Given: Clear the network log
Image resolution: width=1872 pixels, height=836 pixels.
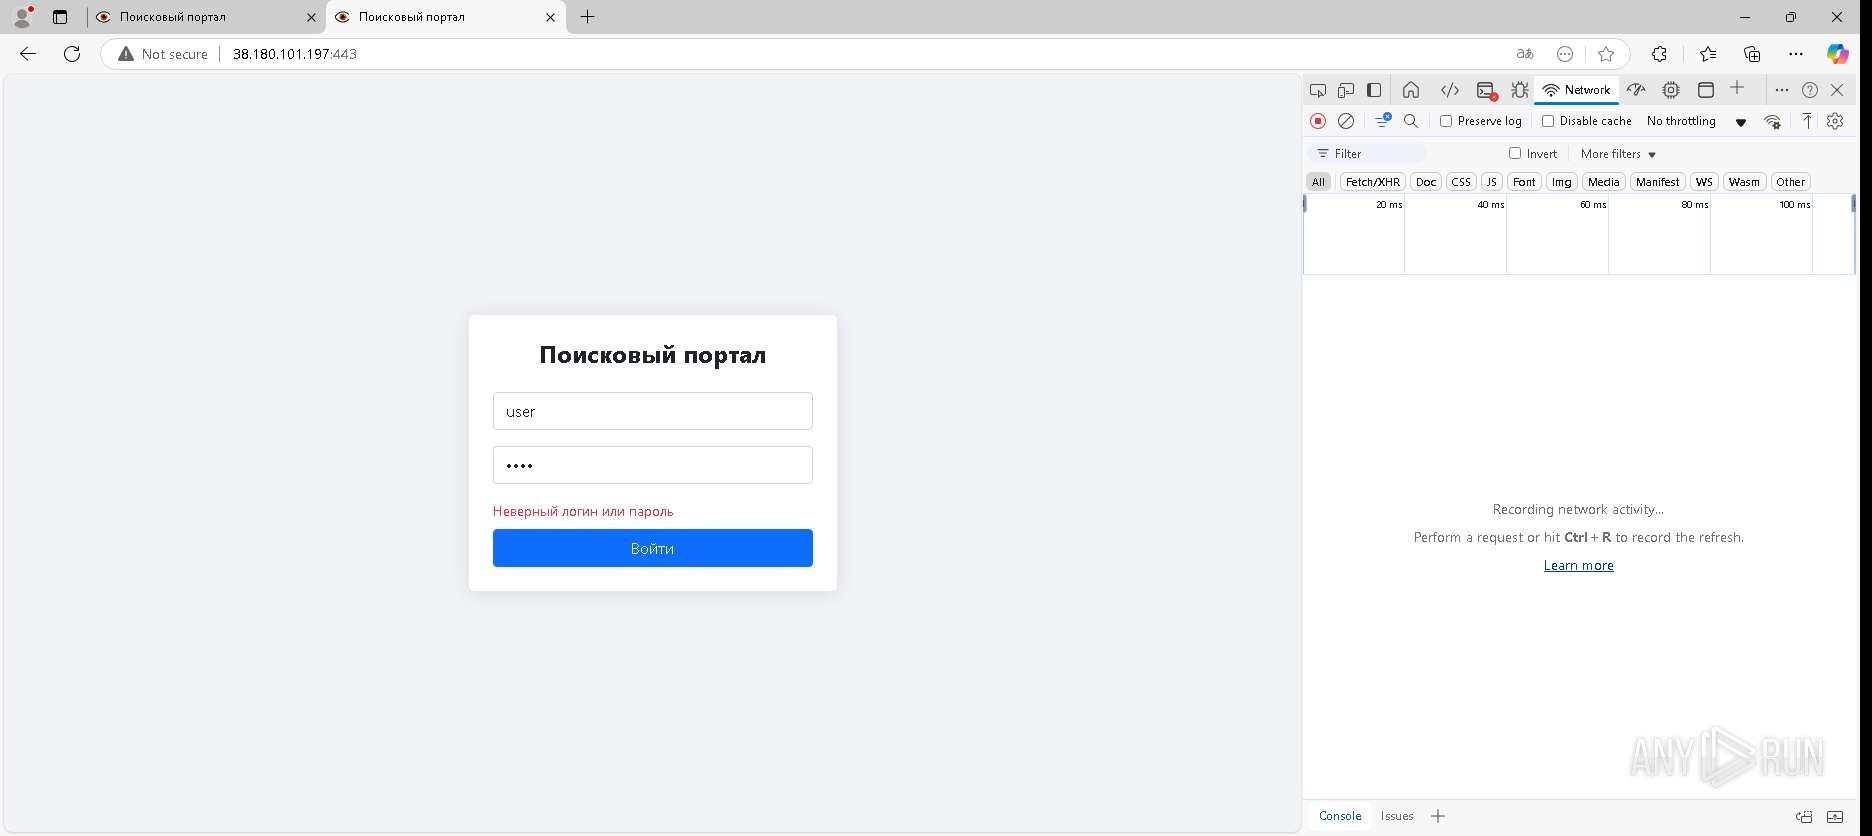Looking at the screenshot, I should (1346, 121).
